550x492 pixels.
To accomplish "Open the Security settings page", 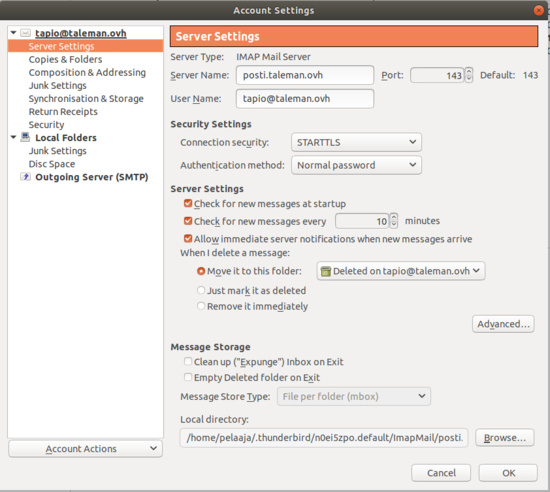I will pos(46,125).
